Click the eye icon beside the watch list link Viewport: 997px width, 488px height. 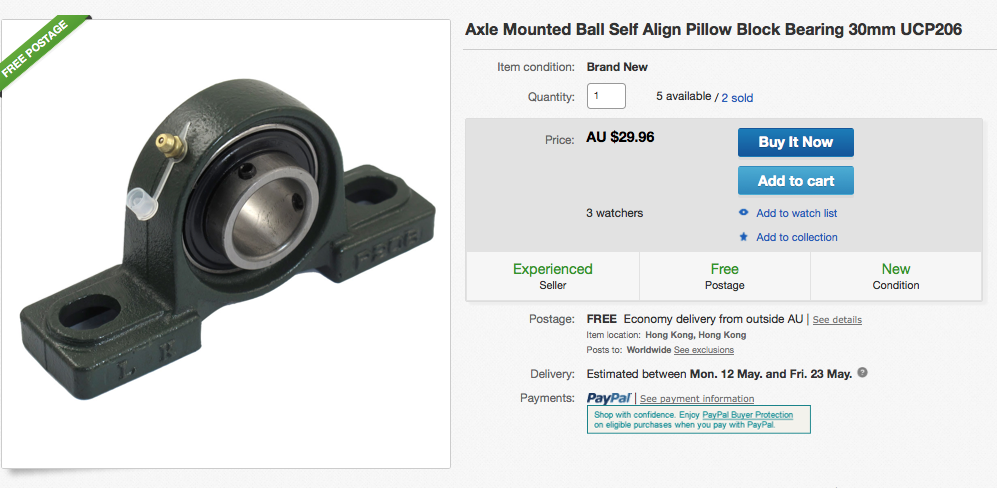pyautogui.click(x=743, y=213)
